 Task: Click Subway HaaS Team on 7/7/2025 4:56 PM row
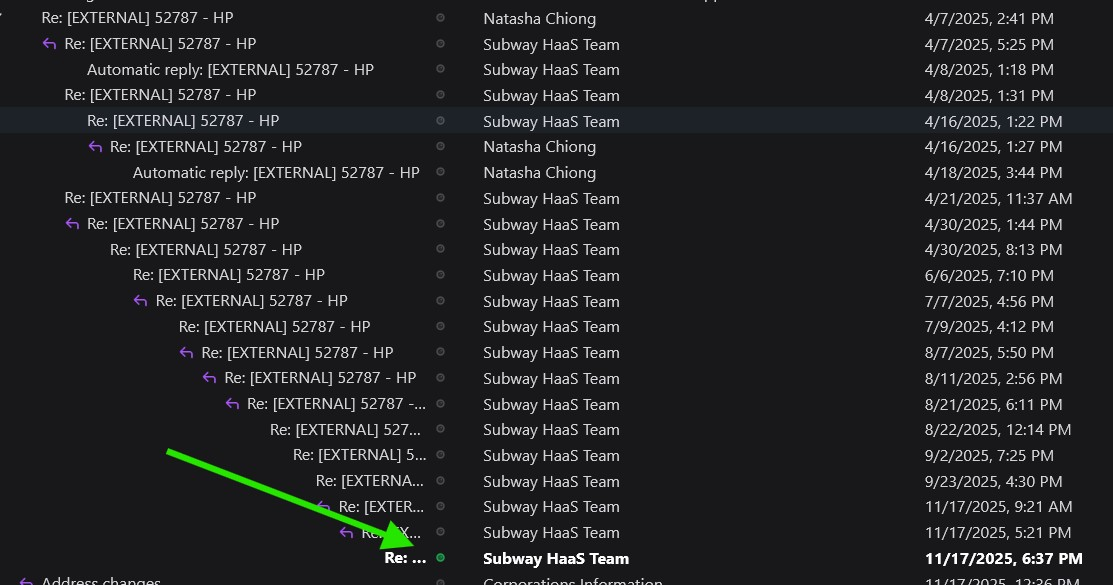[552, 302]
